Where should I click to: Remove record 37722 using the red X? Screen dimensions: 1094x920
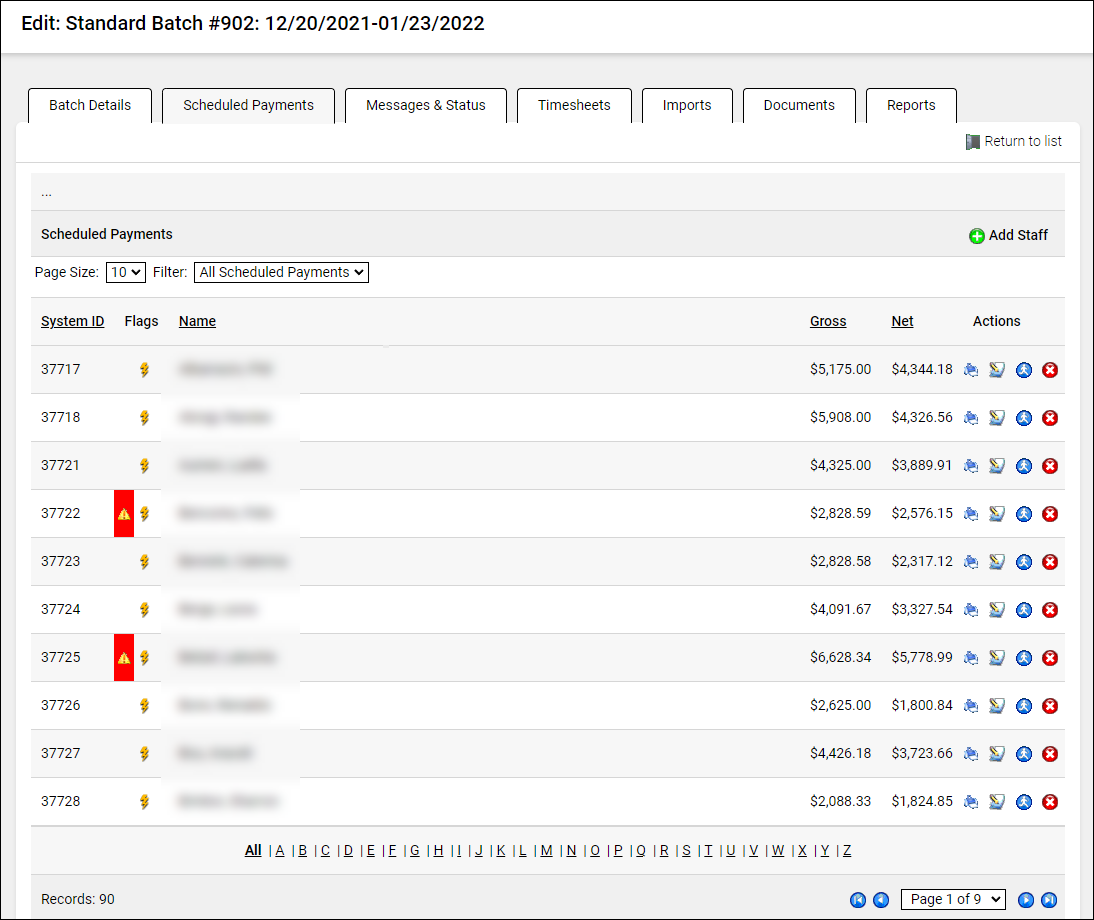click(1050, 513)
